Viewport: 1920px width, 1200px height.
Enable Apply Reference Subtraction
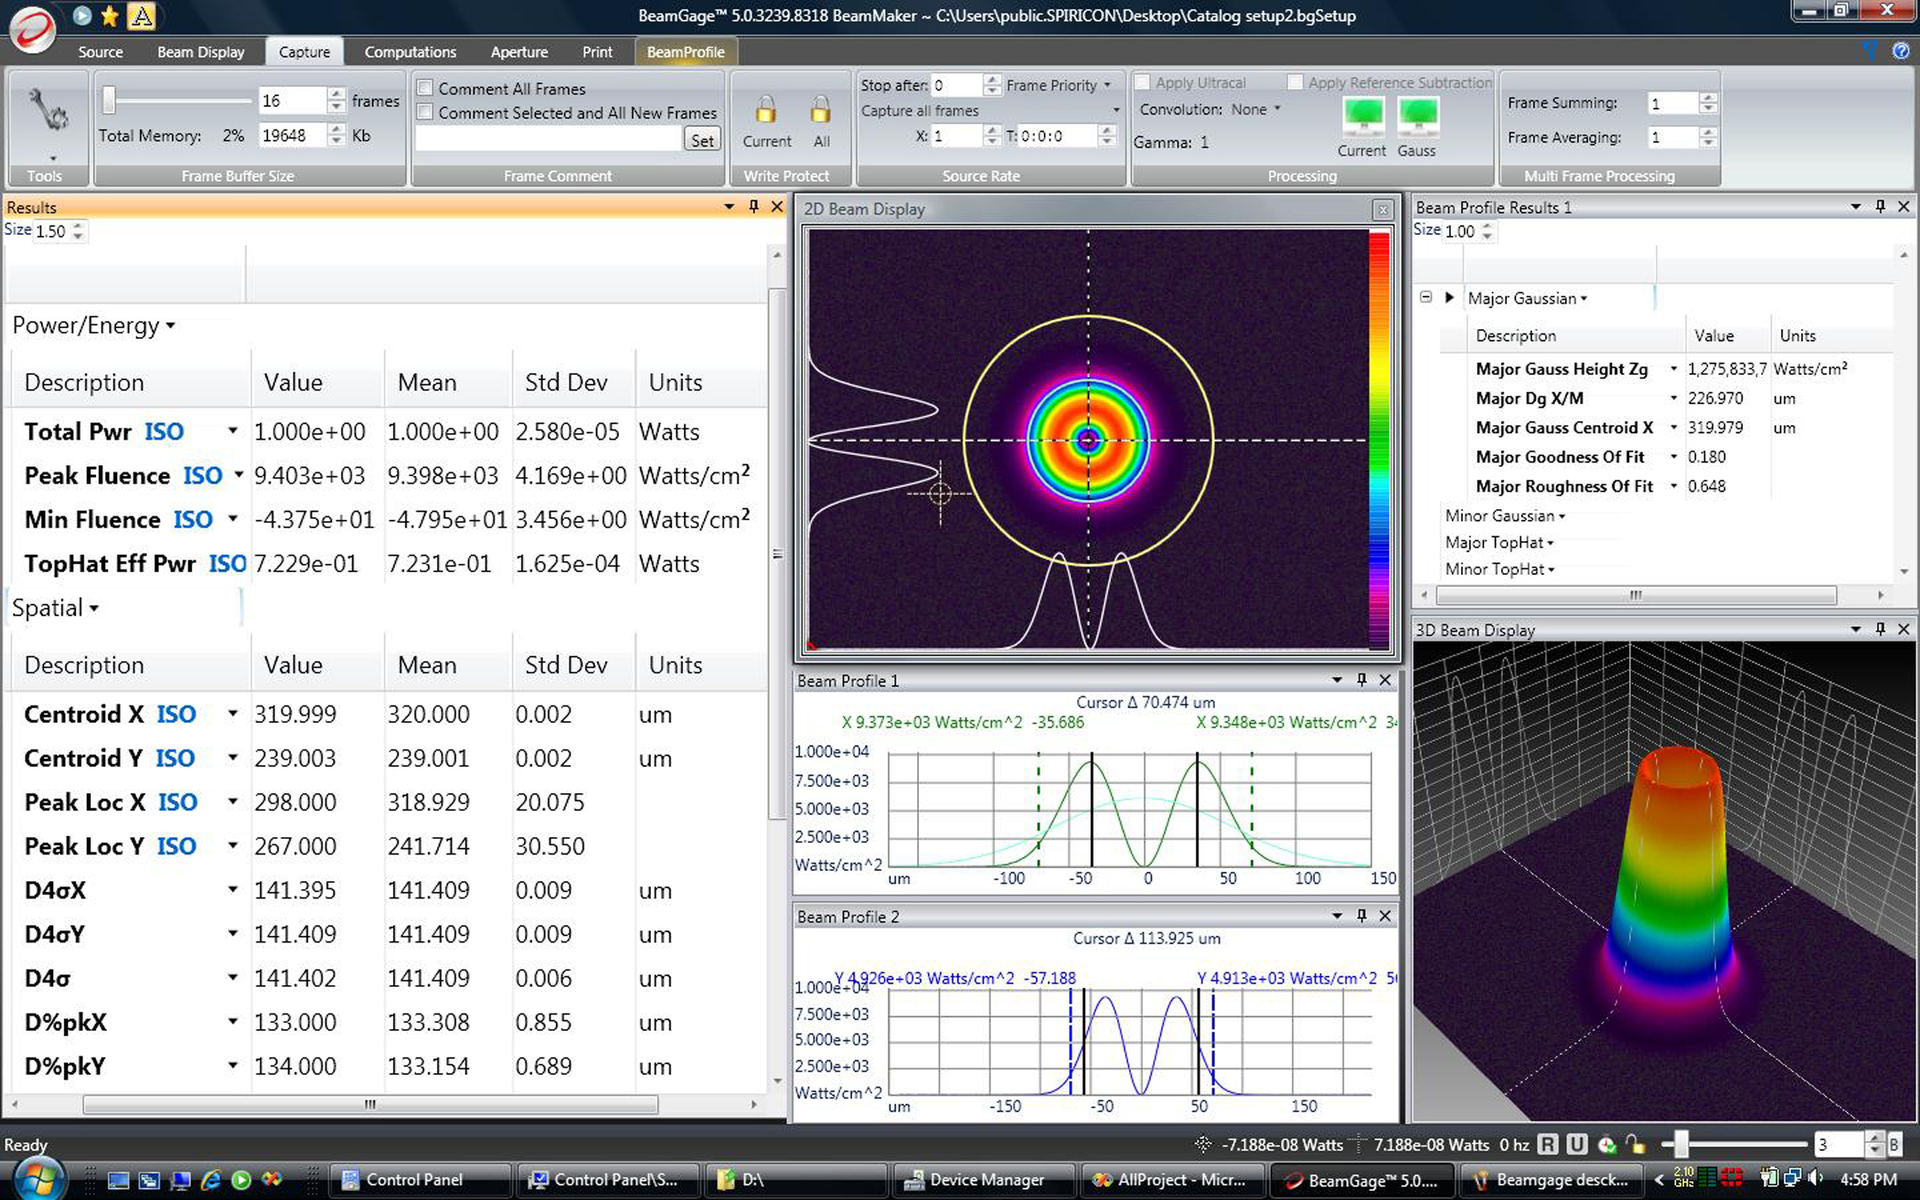pos(1295,82)
